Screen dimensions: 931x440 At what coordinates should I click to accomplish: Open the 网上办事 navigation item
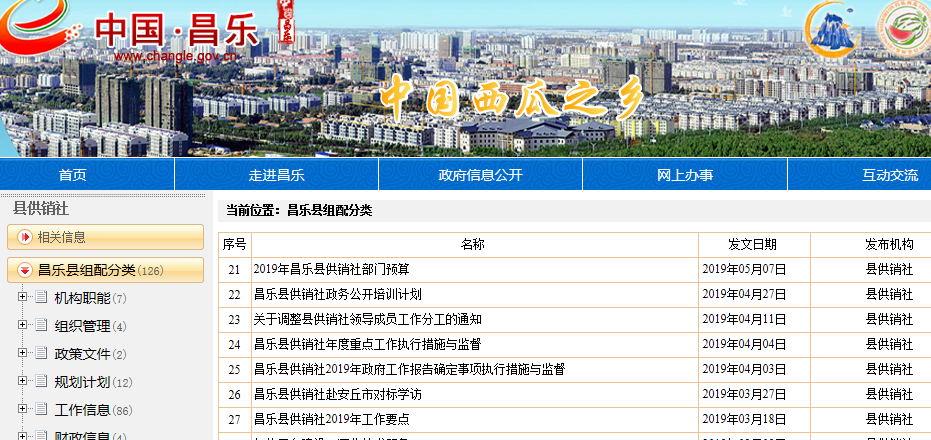click(x=685, y=175)
